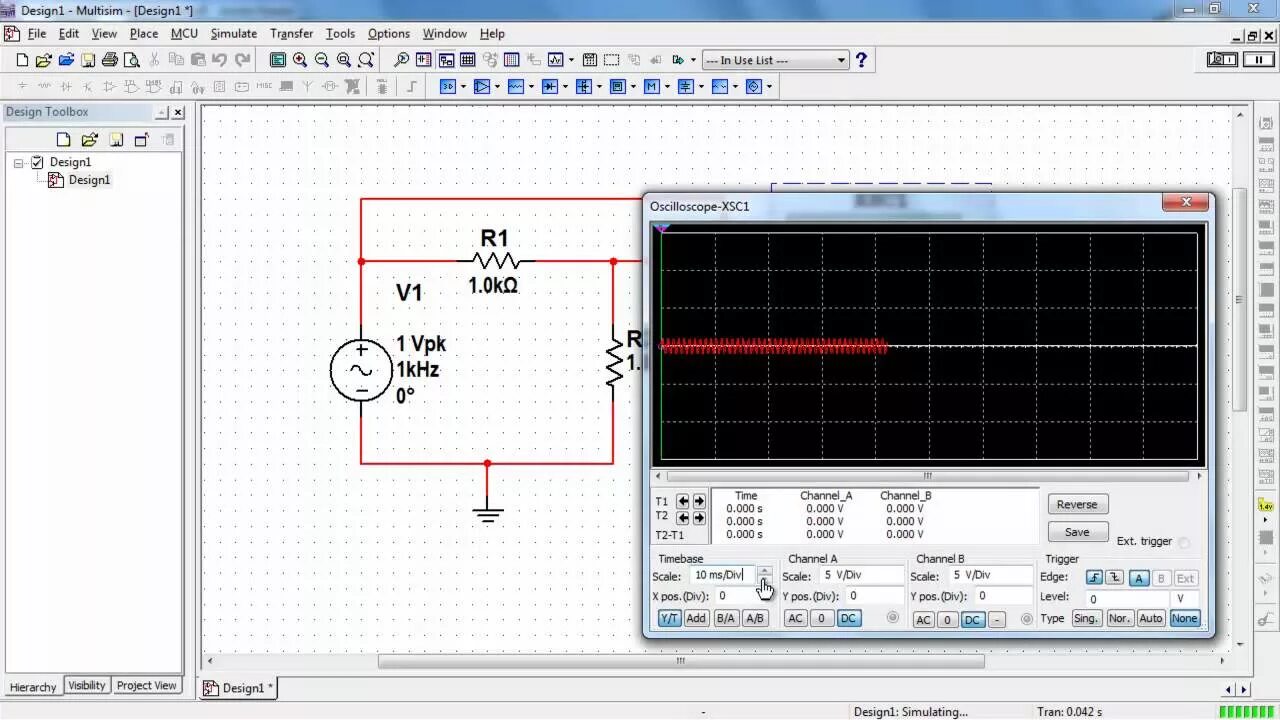Select rising edge trigger button
Image resolution: width=1280 pixels, height=720 pixels.
coord(1095,578)
